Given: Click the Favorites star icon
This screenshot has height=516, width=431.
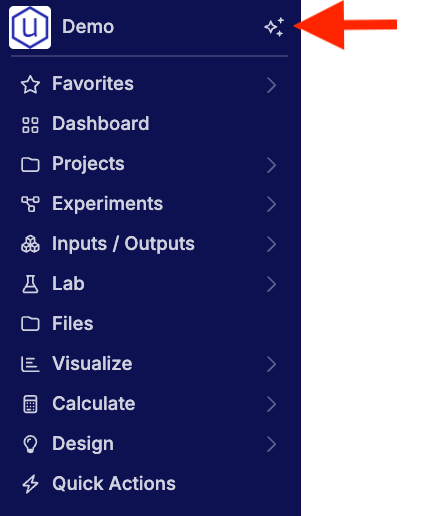Looking at the screenshot, I should tap(30, 85).
